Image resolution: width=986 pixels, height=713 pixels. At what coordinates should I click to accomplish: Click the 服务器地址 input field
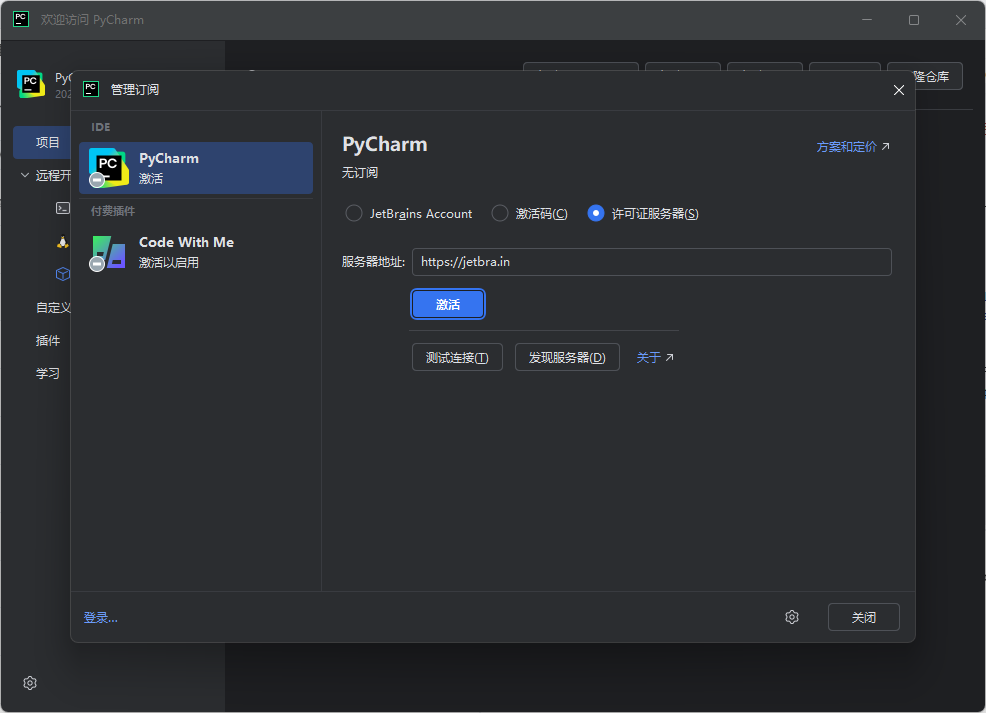pyautogui.click(x=651, y=262)
